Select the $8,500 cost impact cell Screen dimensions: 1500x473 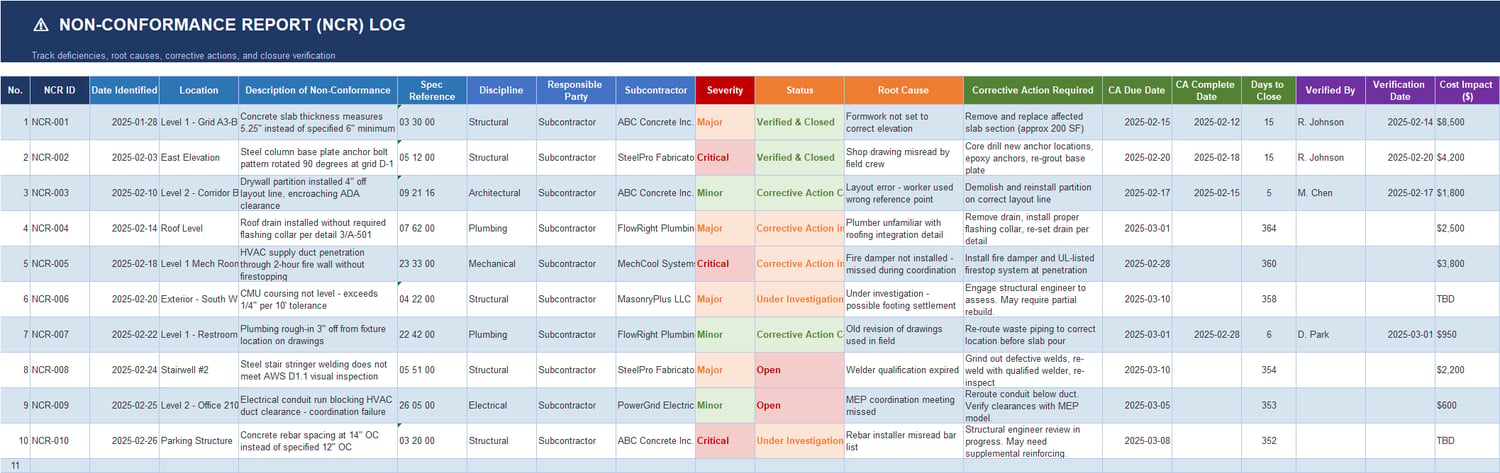[1468, 122]
